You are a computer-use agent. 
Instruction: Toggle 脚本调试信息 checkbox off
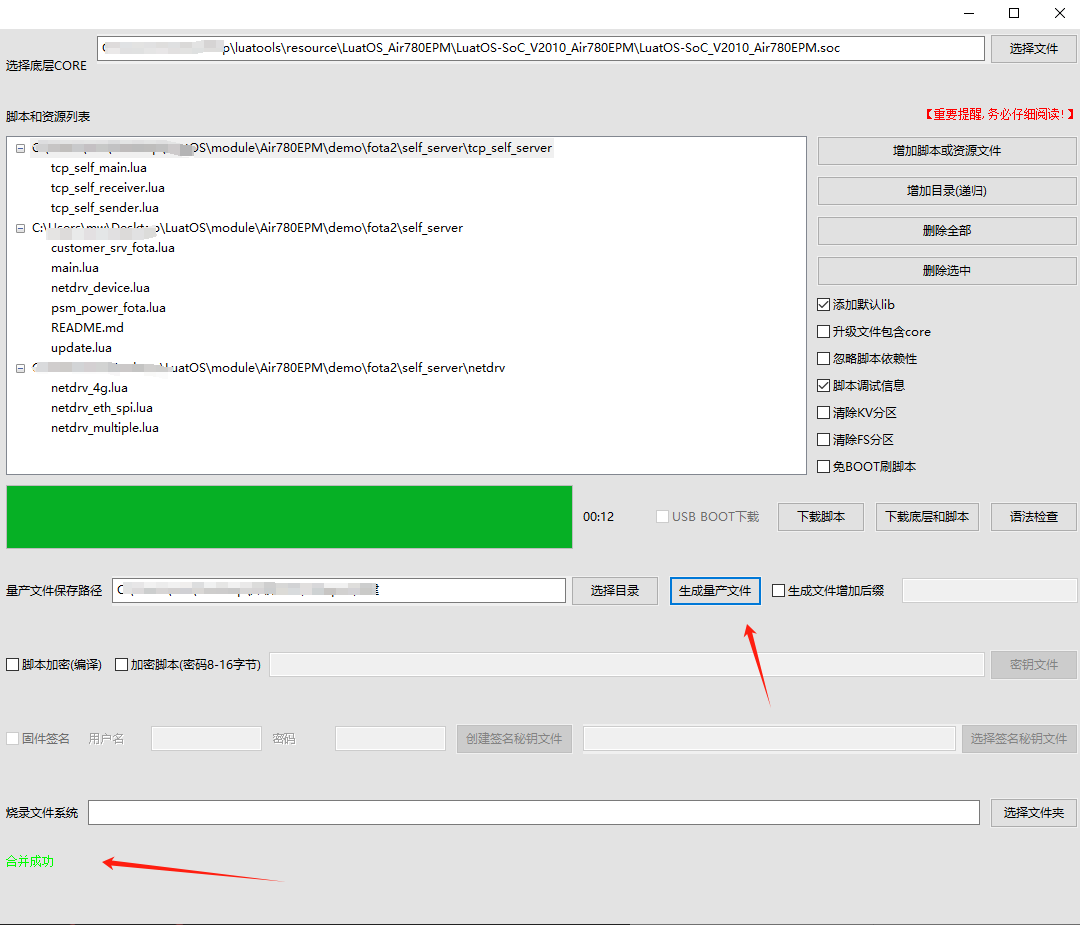pyautogui.click(x=824, y=386)
